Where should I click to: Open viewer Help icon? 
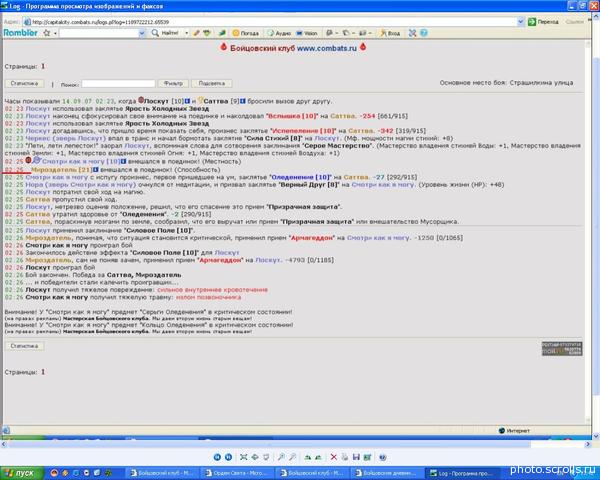coord(382,457)
